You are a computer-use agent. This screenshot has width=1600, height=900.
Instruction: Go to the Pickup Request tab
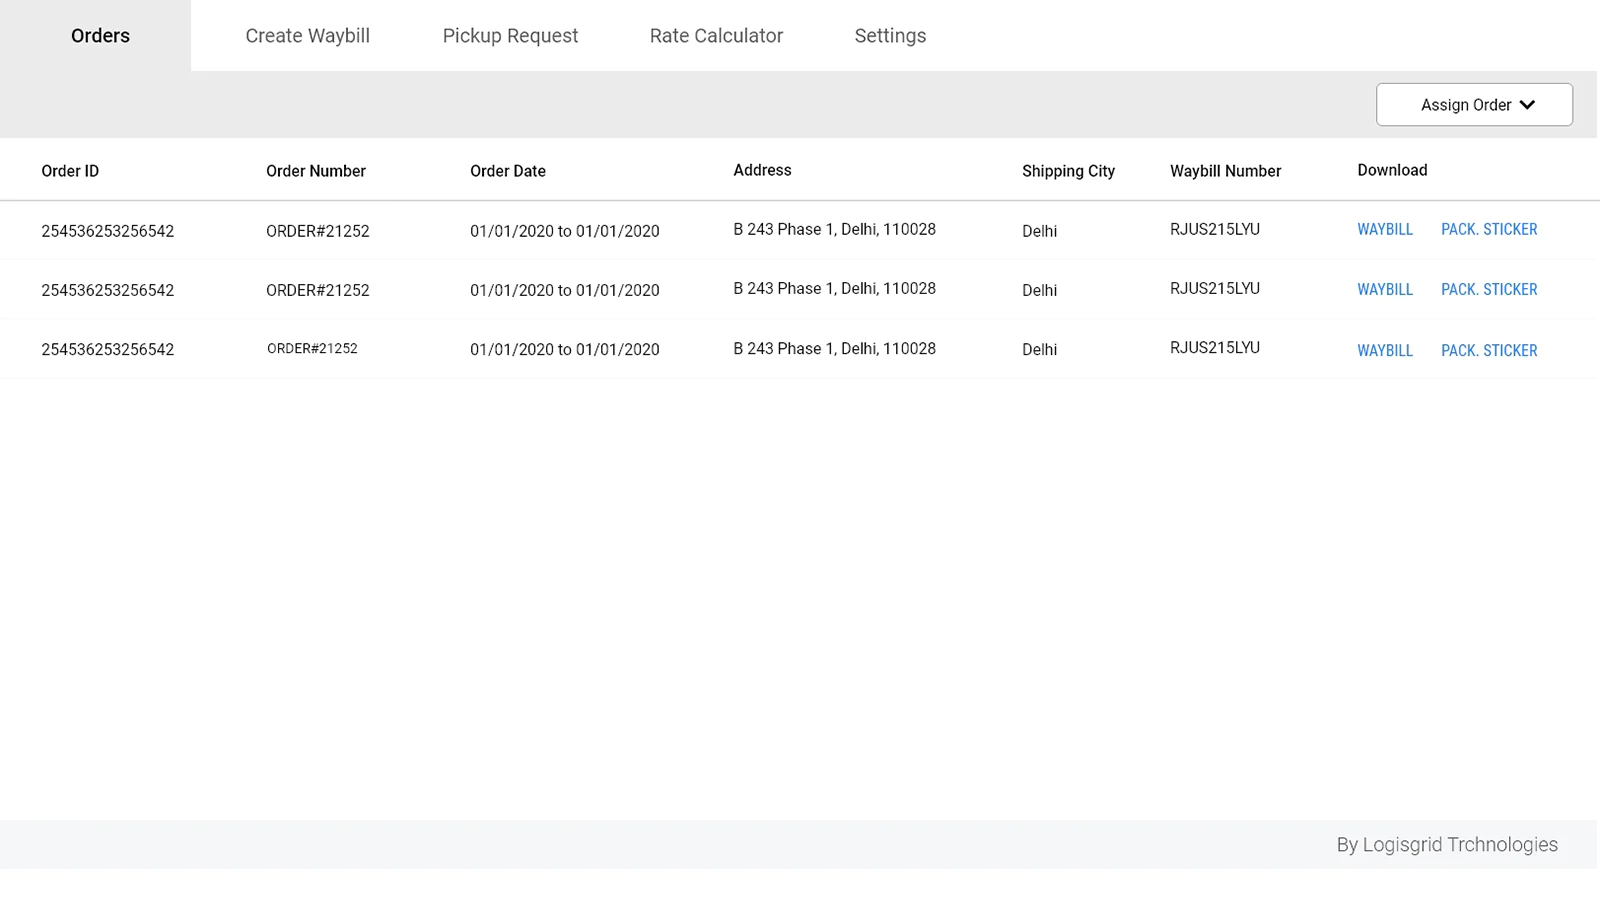[x=510, y=36]
